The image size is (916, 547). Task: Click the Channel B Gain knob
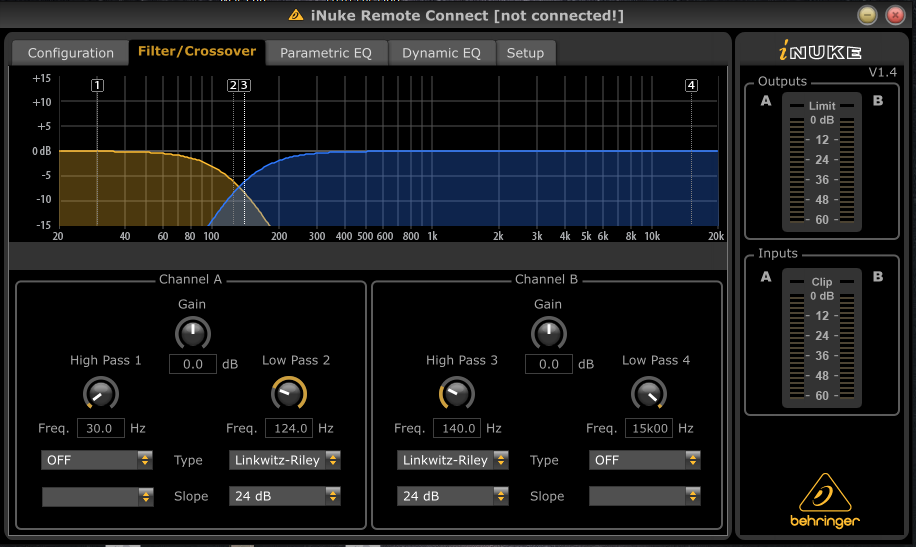click(548, 333)
